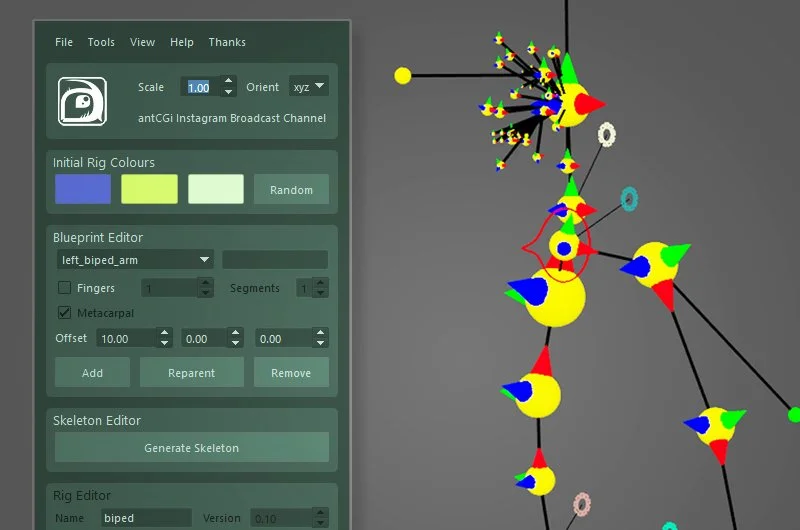800x530 pixels.
Task: Click the Version 0.10 field
Action: pyautogui.click(x=281, y=518)
